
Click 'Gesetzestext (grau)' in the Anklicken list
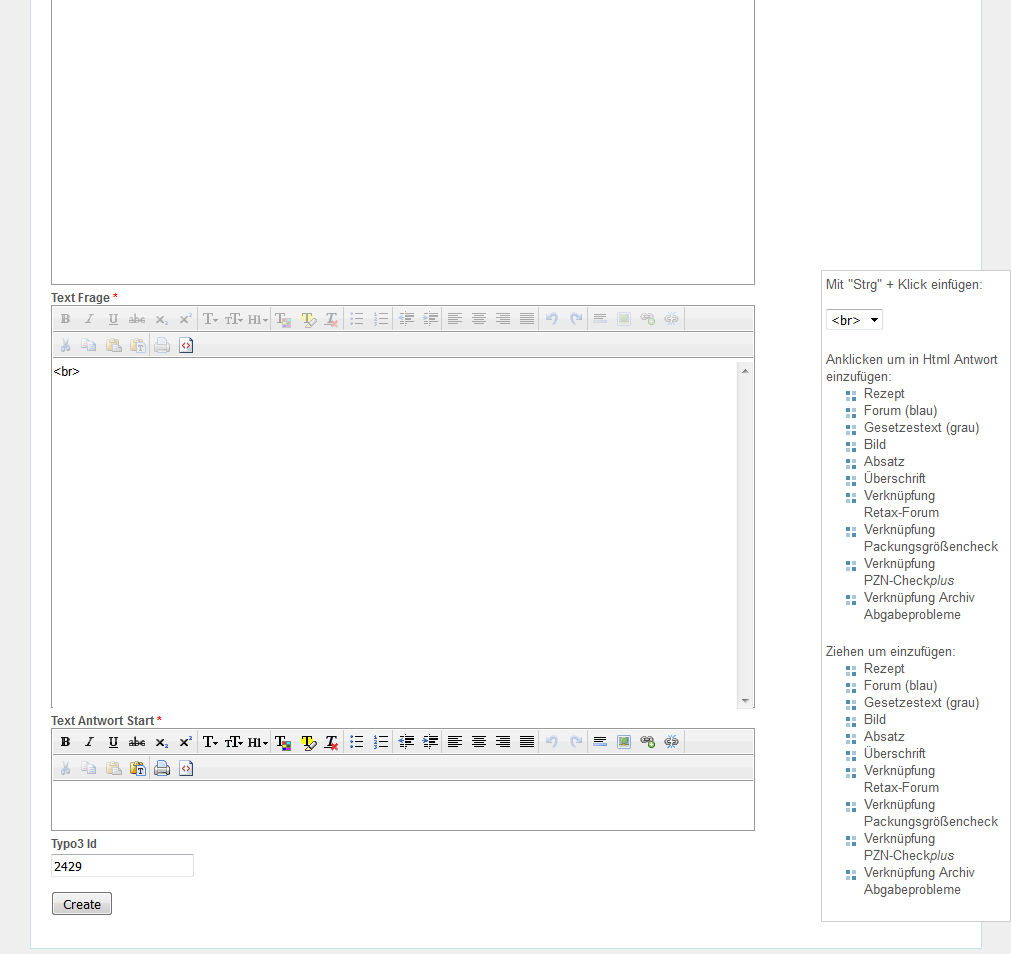pos(921,428)
